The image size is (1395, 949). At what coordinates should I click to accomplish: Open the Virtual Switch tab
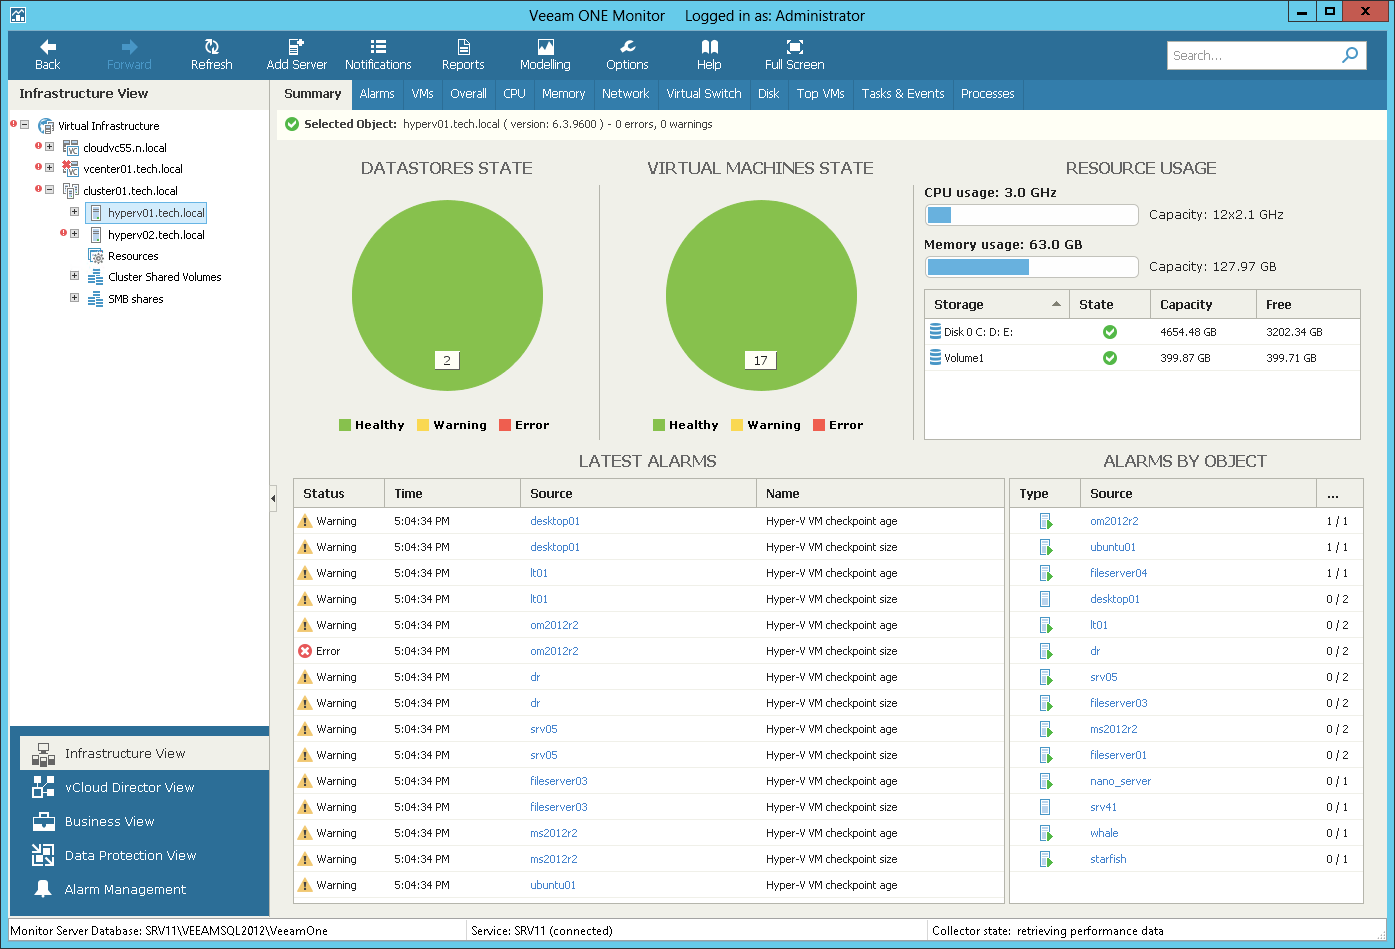[704, 94]
